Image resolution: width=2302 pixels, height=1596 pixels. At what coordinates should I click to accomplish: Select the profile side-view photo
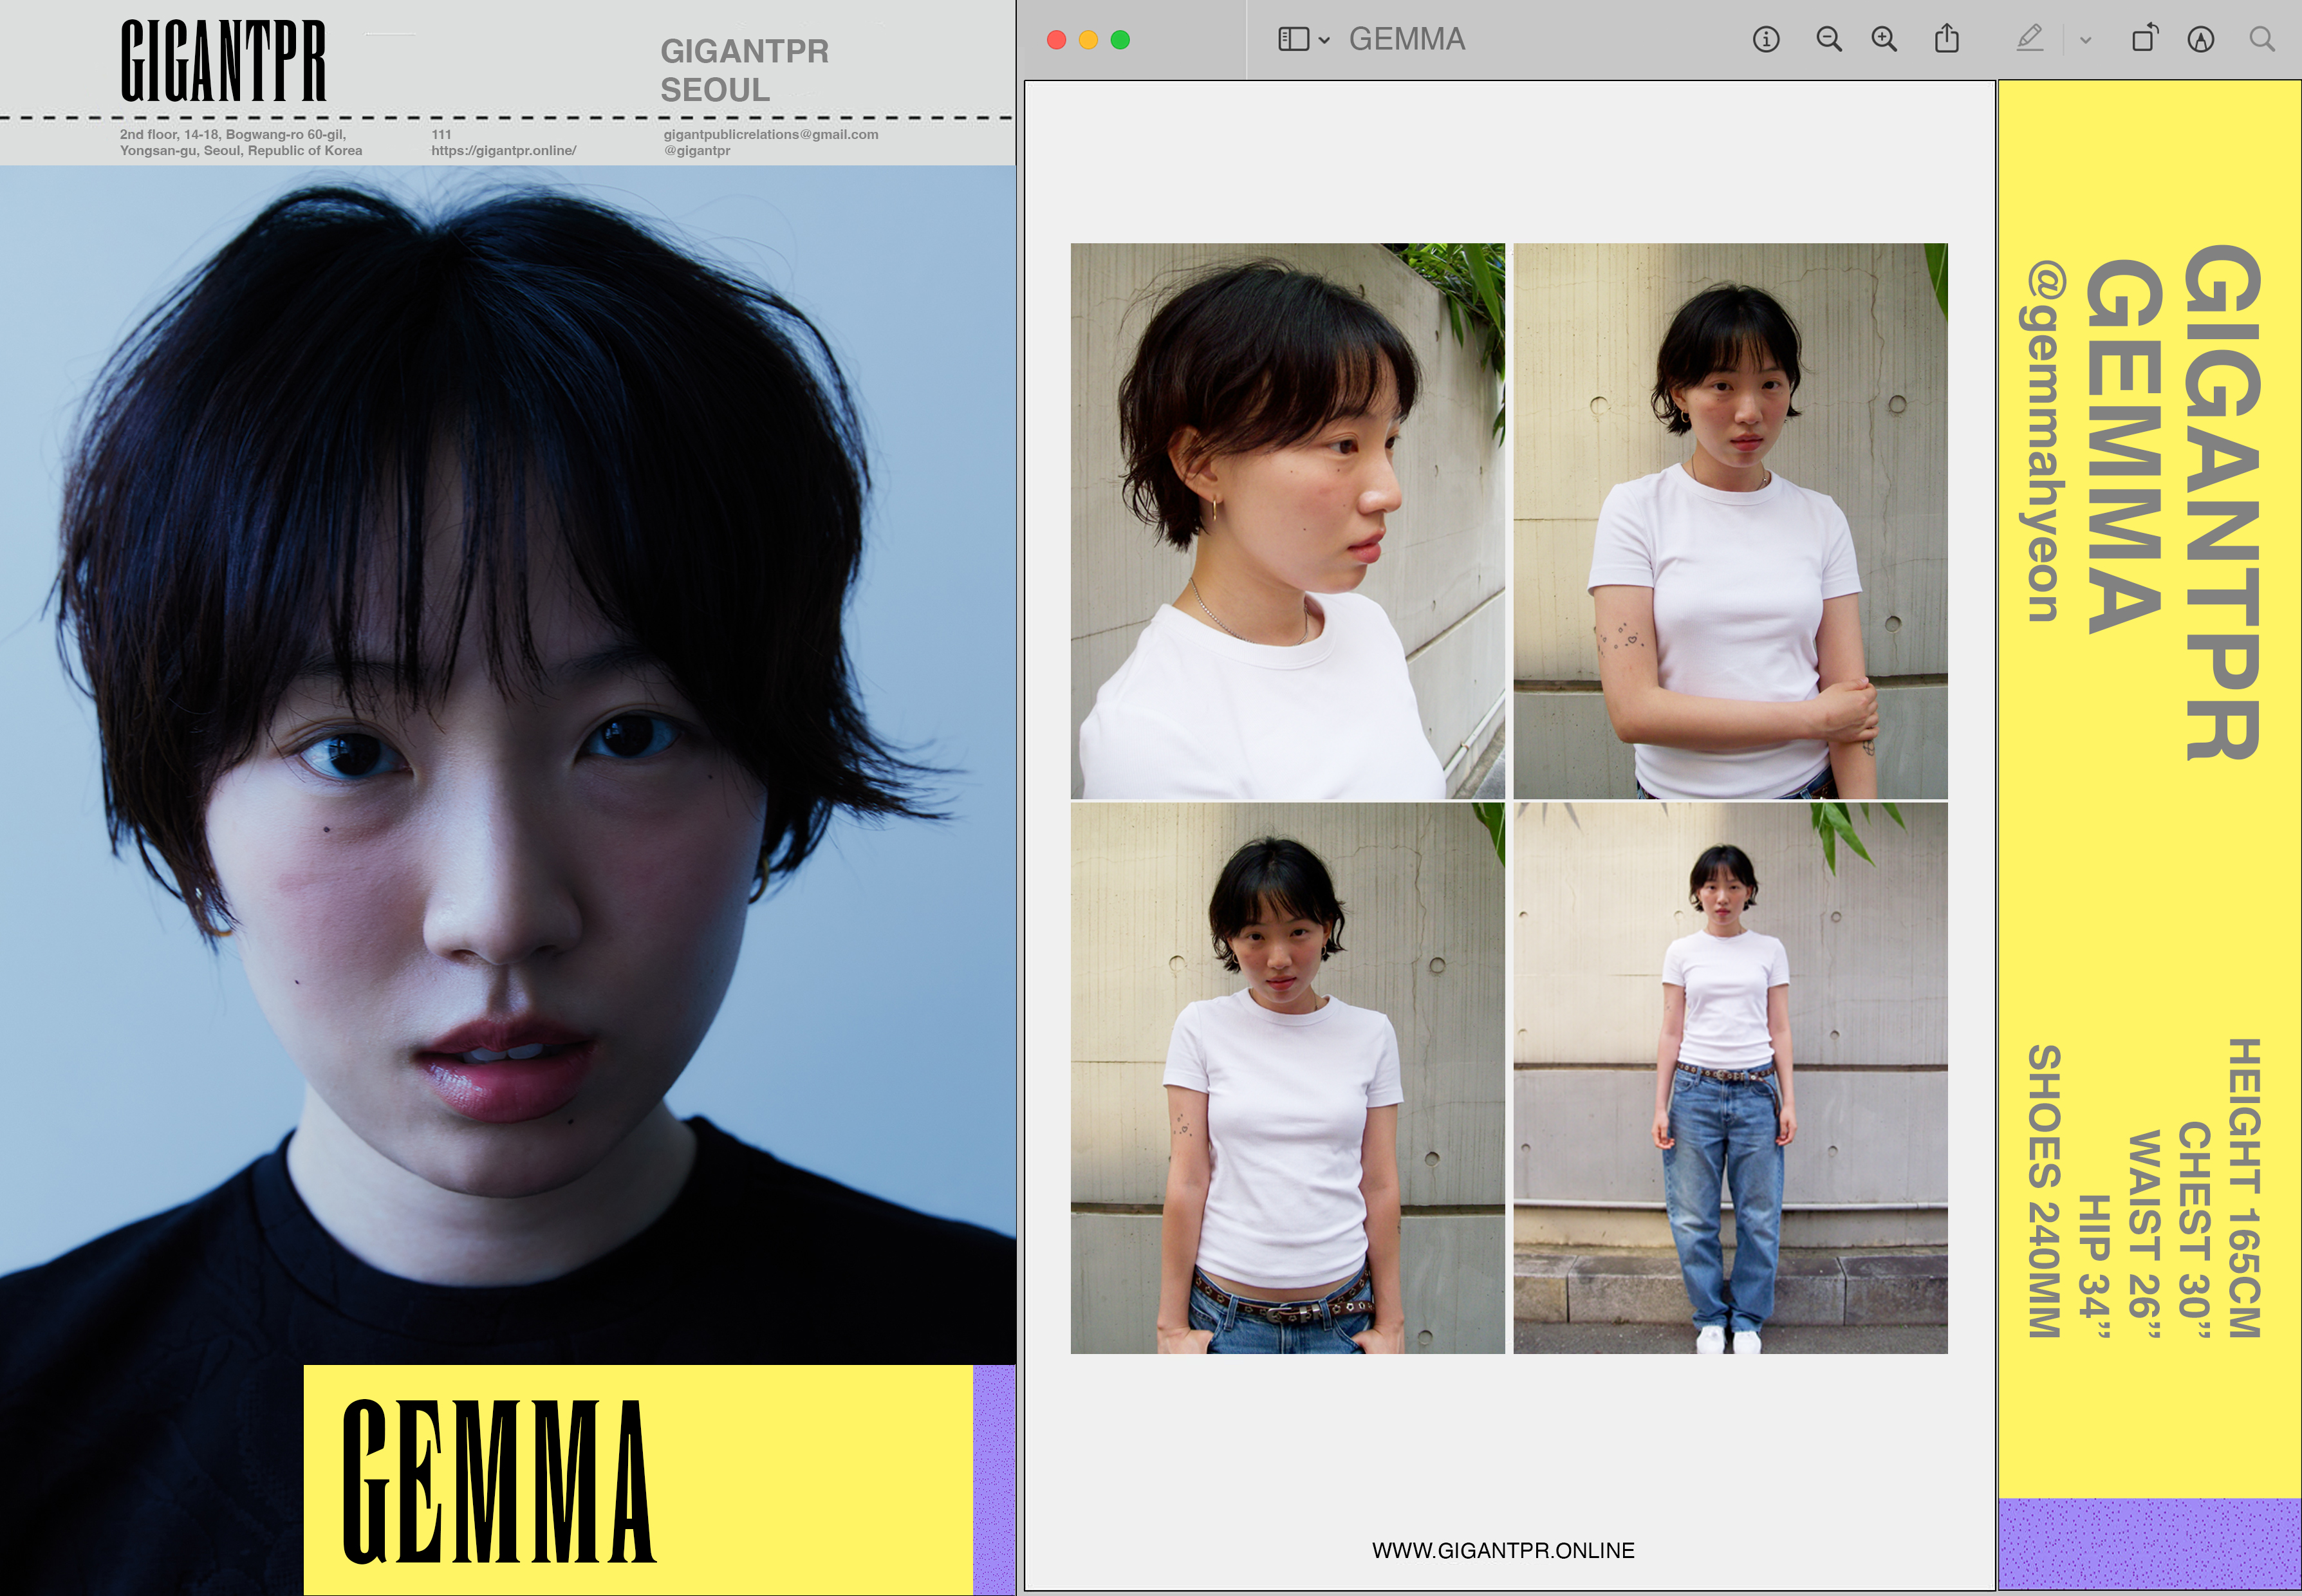point(1287,520)
